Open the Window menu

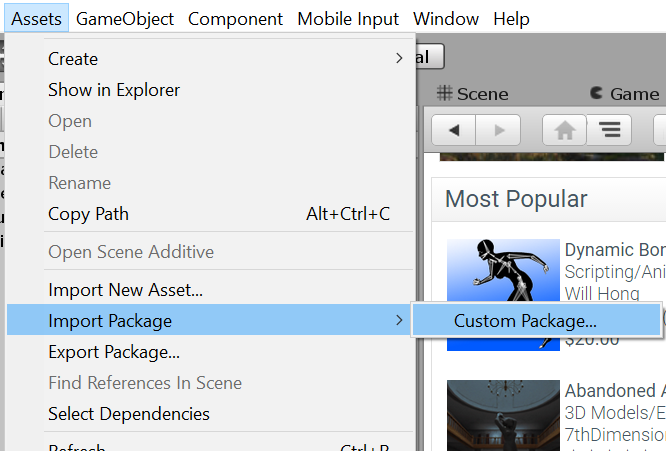(445, 18)
